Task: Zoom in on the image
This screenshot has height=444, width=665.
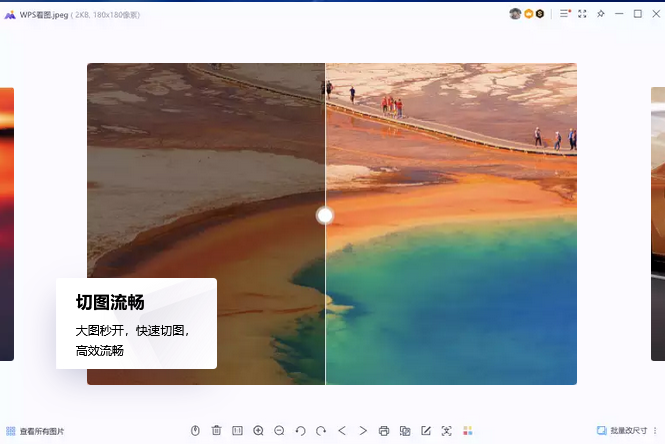Action: click(x=258, y=431)
